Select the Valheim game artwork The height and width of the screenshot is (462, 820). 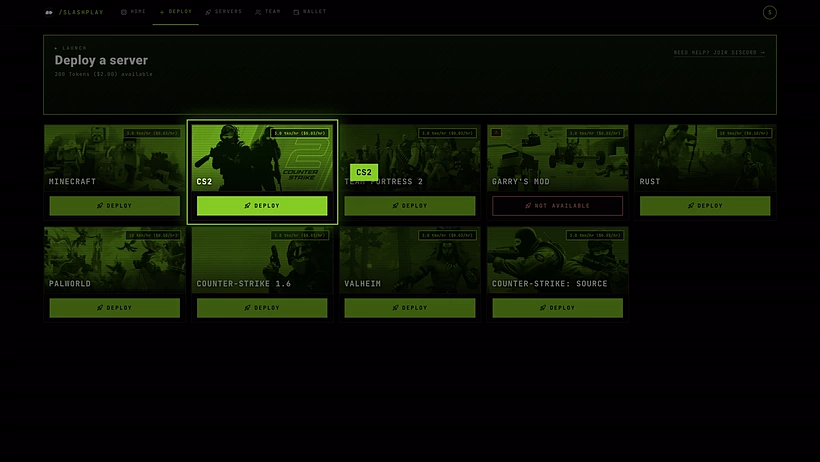point(409,260)
